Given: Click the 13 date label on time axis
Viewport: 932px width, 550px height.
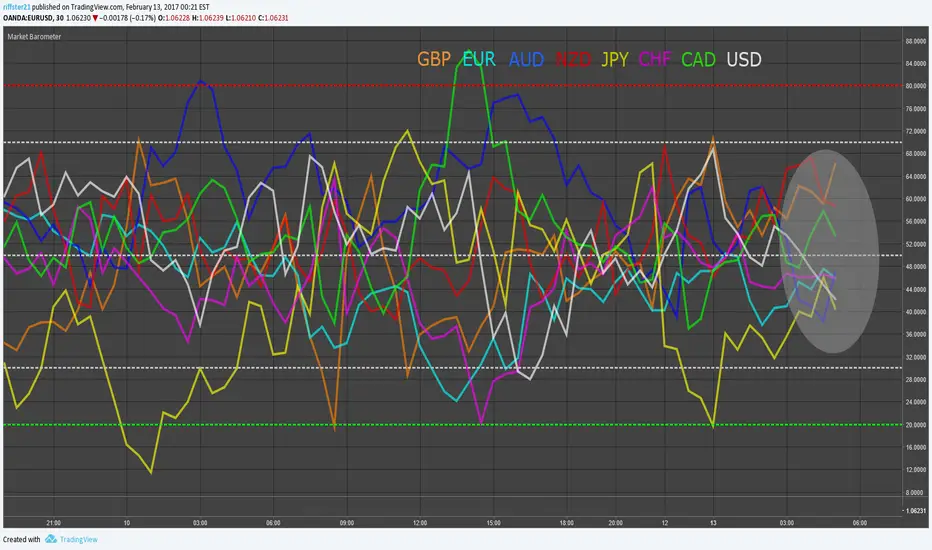Looking at the screenshot, I should [x=713, y=523].
